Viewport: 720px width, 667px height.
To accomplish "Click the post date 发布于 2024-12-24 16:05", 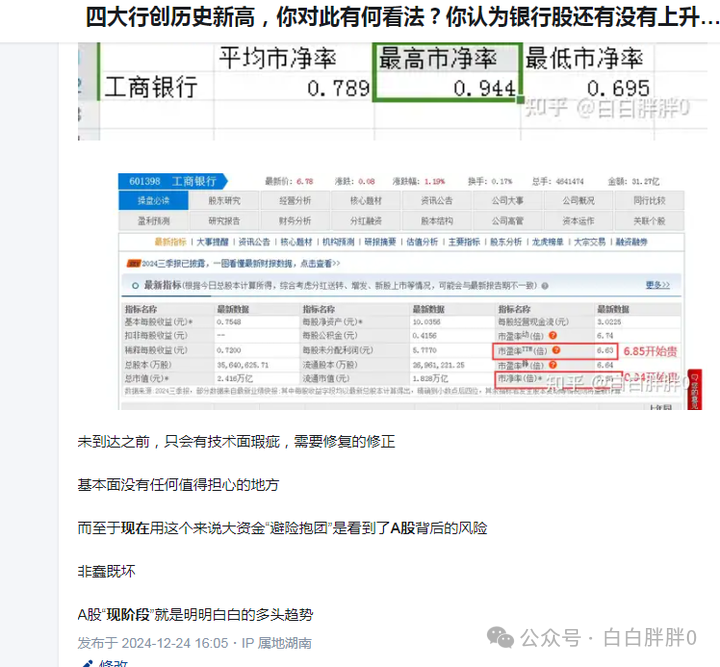I will tap(152, 643).
